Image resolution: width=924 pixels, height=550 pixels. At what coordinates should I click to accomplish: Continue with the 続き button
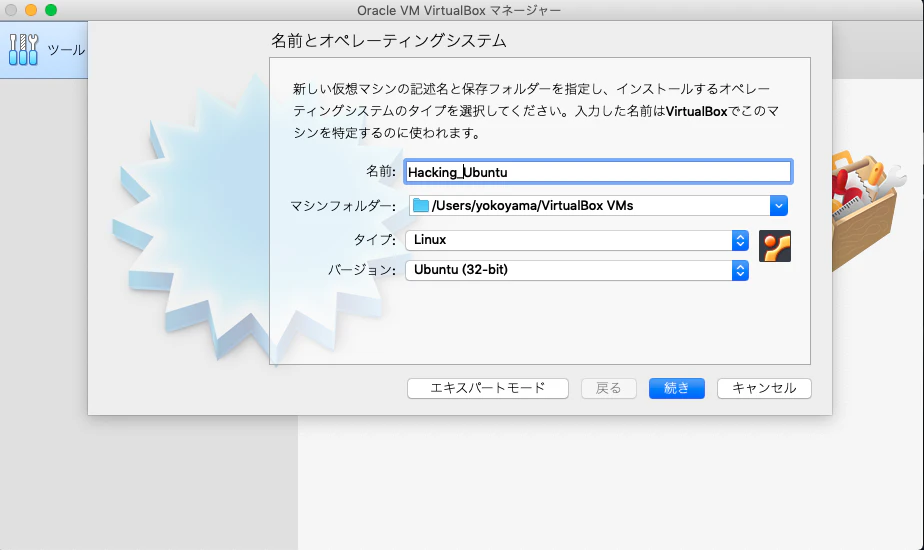(676, 388)
